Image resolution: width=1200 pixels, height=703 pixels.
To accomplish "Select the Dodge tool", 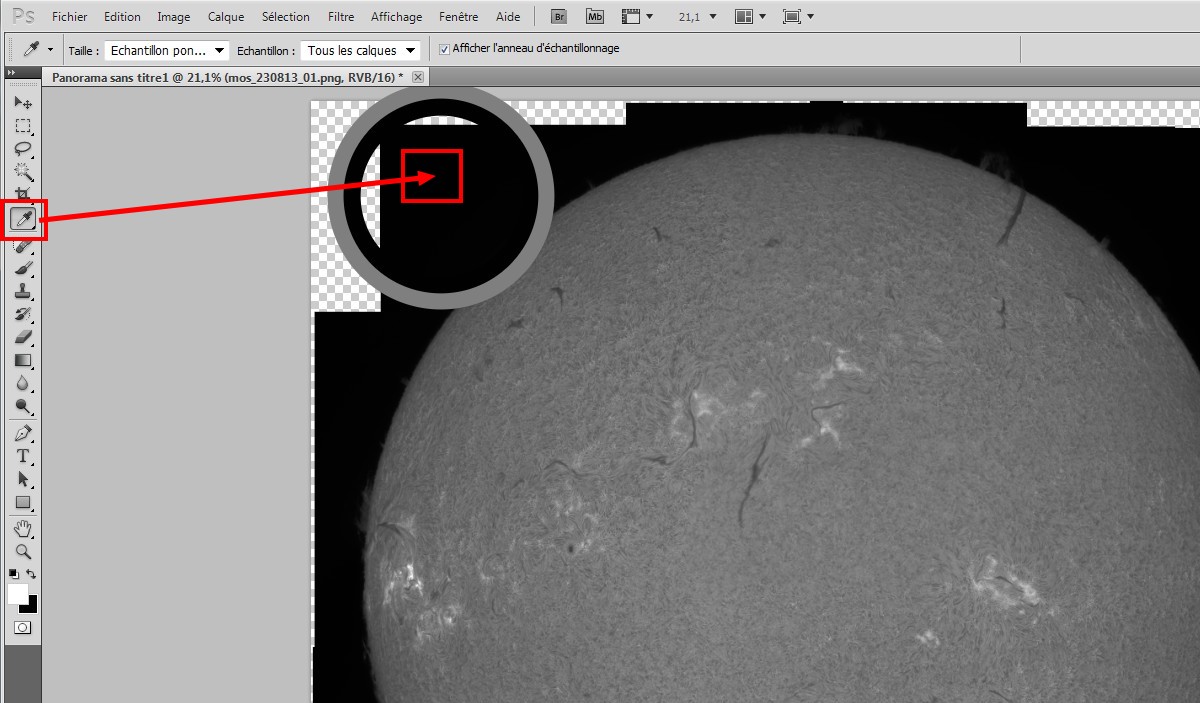I will (22, 406).
